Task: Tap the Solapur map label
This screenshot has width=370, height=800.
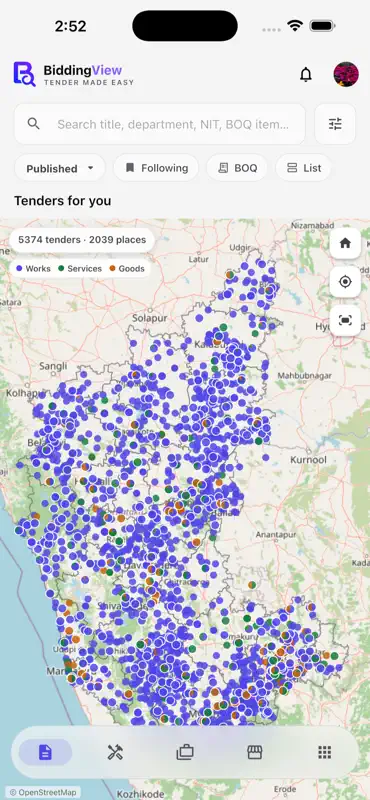Action: pos(150,318)
